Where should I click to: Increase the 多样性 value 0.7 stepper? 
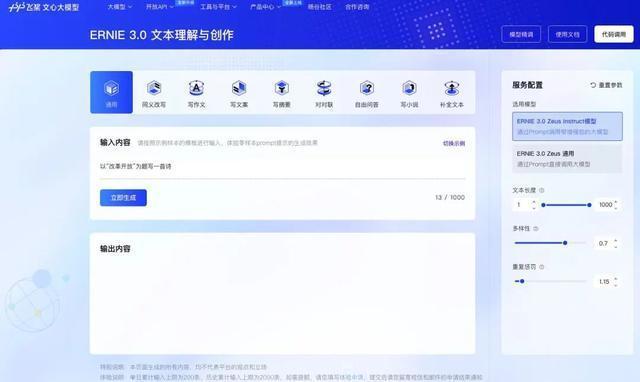pyautogui.click(x=616, y=240)
